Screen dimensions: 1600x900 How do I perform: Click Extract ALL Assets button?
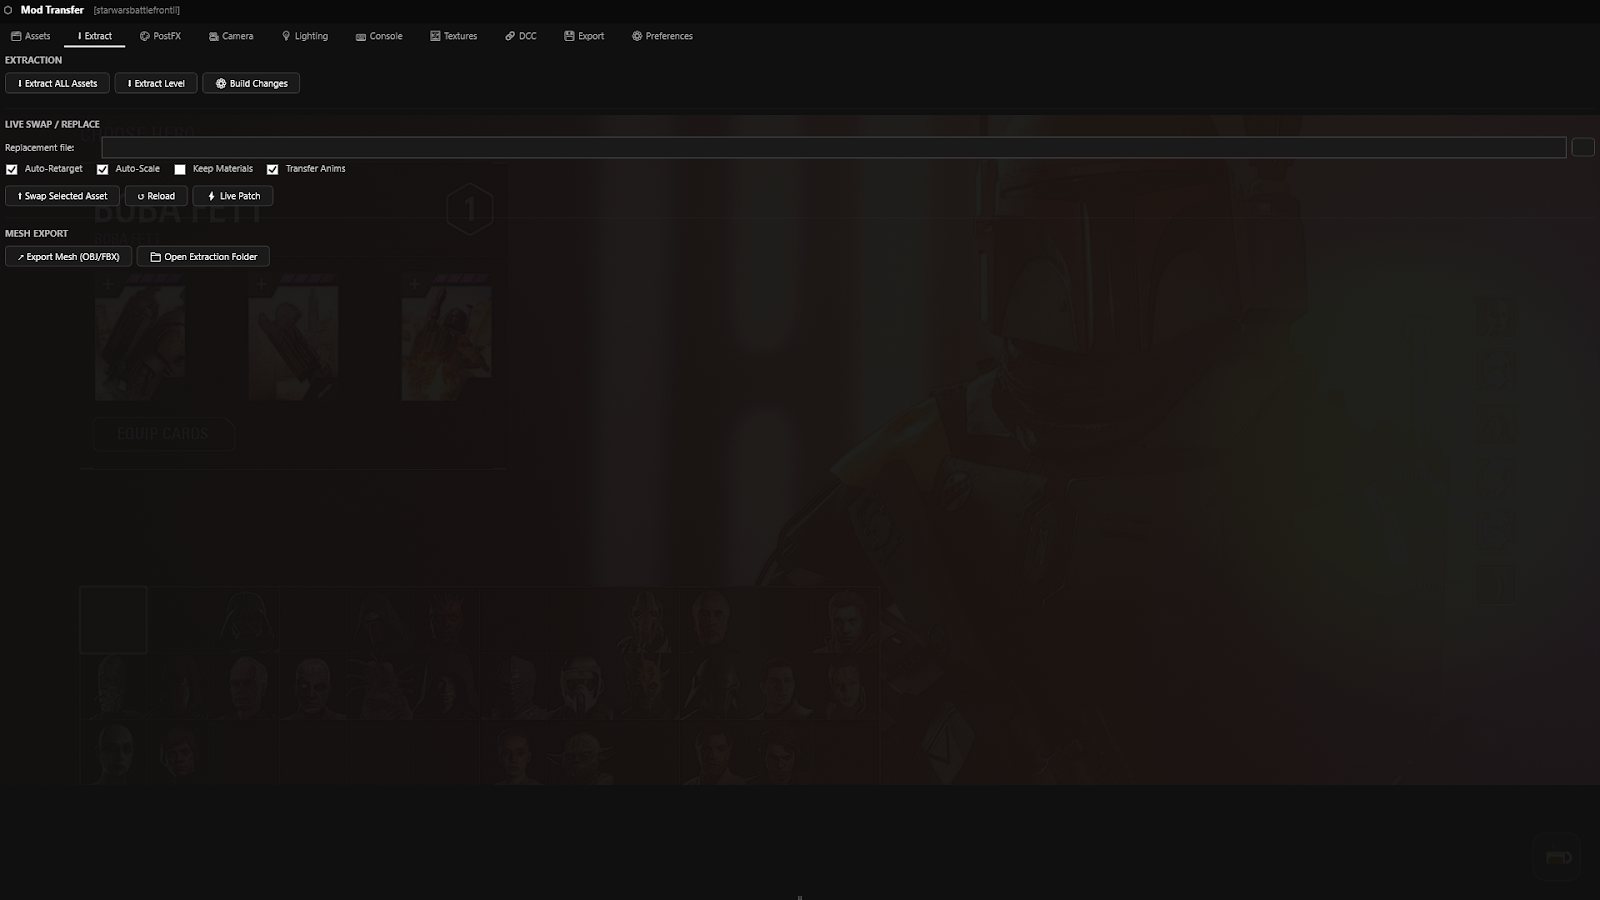point(57,83)
